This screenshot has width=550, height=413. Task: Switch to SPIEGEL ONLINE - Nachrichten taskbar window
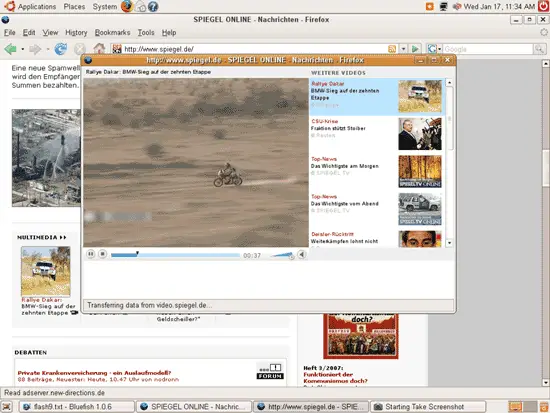pos(194,407)
